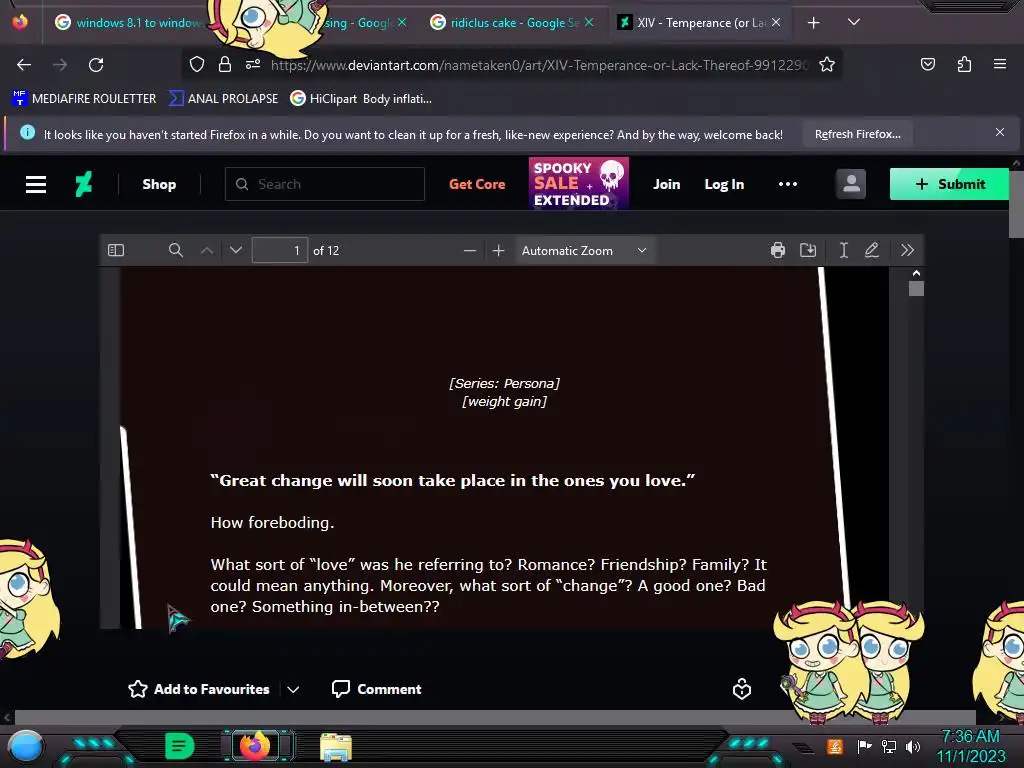Open the green notes app in taskbar

[179, 746]
